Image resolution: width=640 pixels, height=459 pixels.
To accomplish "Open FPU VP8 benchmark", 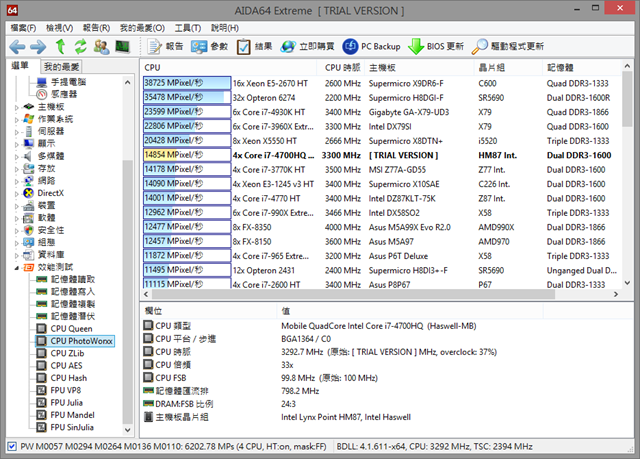I will tap(65, 390).
